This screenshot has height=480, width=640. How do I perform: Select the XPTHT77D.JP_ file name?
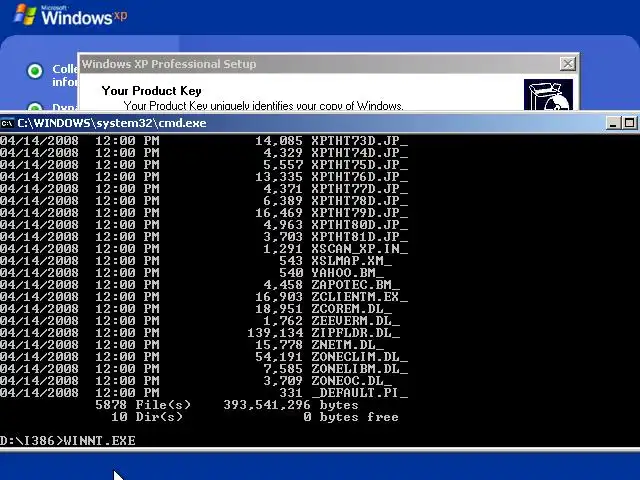tap(360, 189)
